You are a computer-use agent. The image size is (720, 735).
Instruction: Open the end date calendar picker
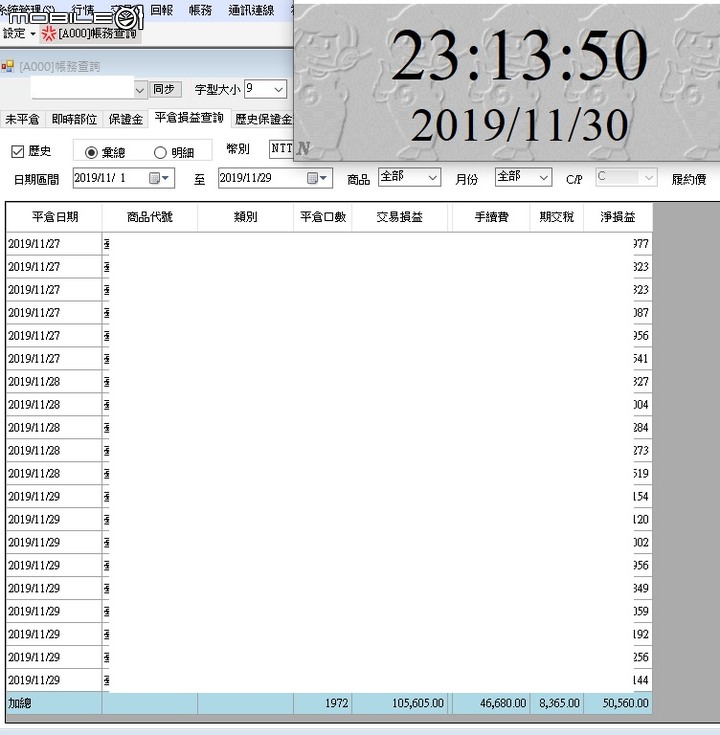(317, 178)
